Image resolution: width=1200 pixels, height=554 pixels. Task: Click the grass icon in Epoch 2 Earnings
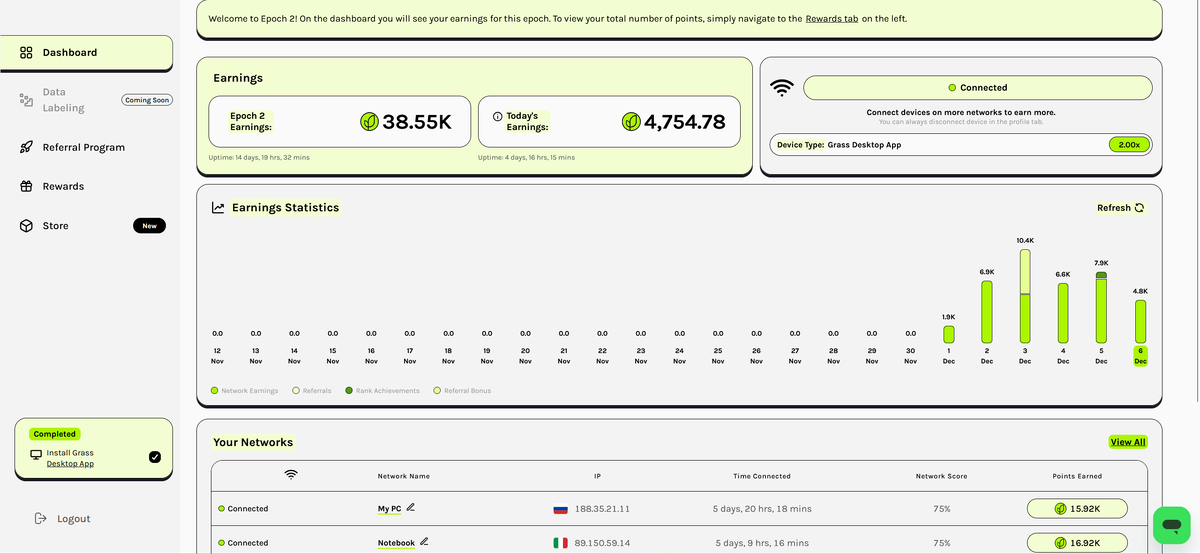[x=369, y=122]
